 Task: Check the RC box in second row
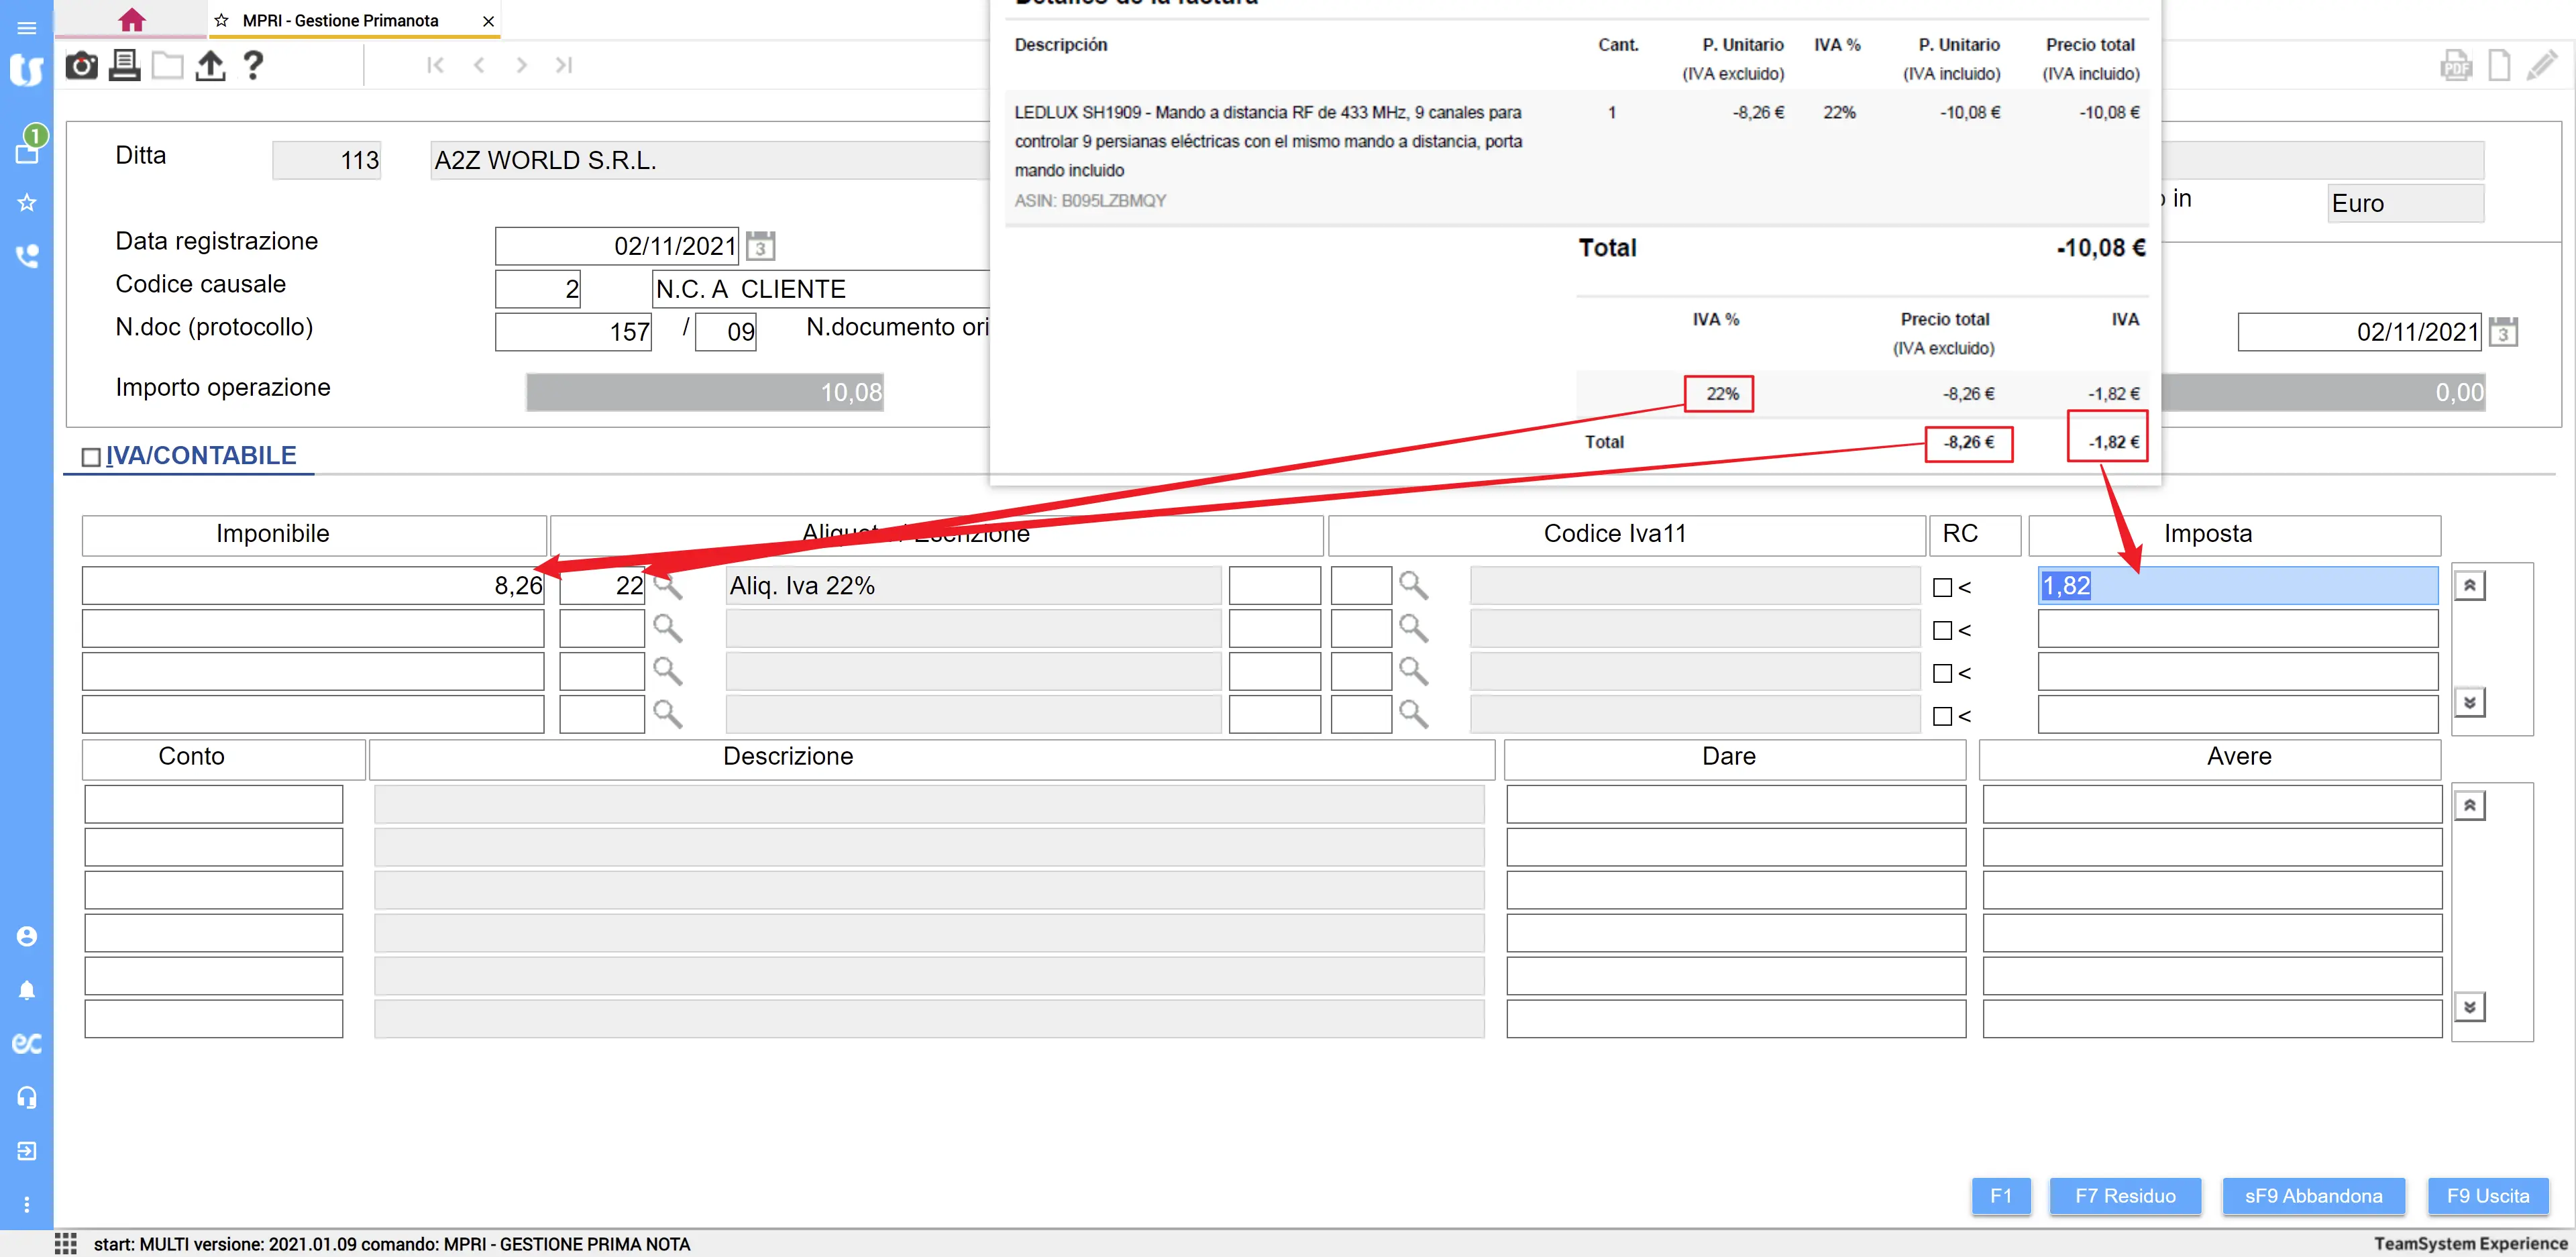tap(1942, 631)
